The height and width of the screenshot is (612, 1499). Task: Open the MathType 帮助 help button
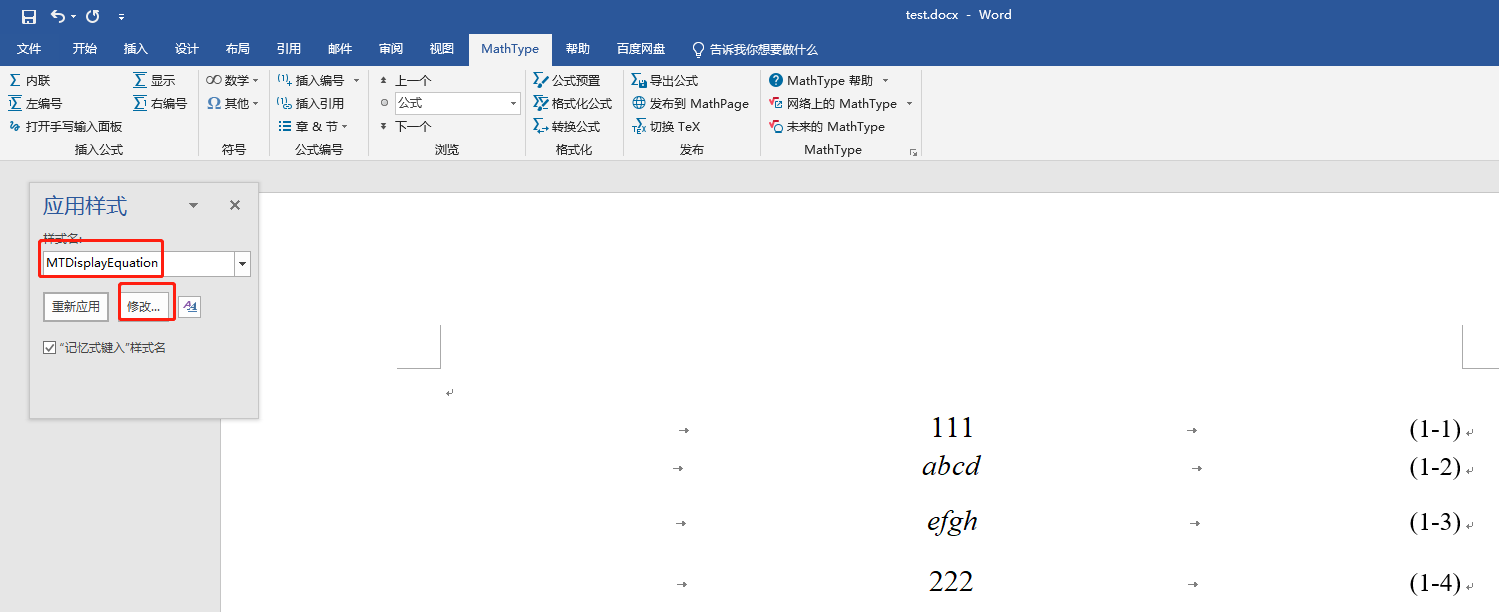coord(821,80)
